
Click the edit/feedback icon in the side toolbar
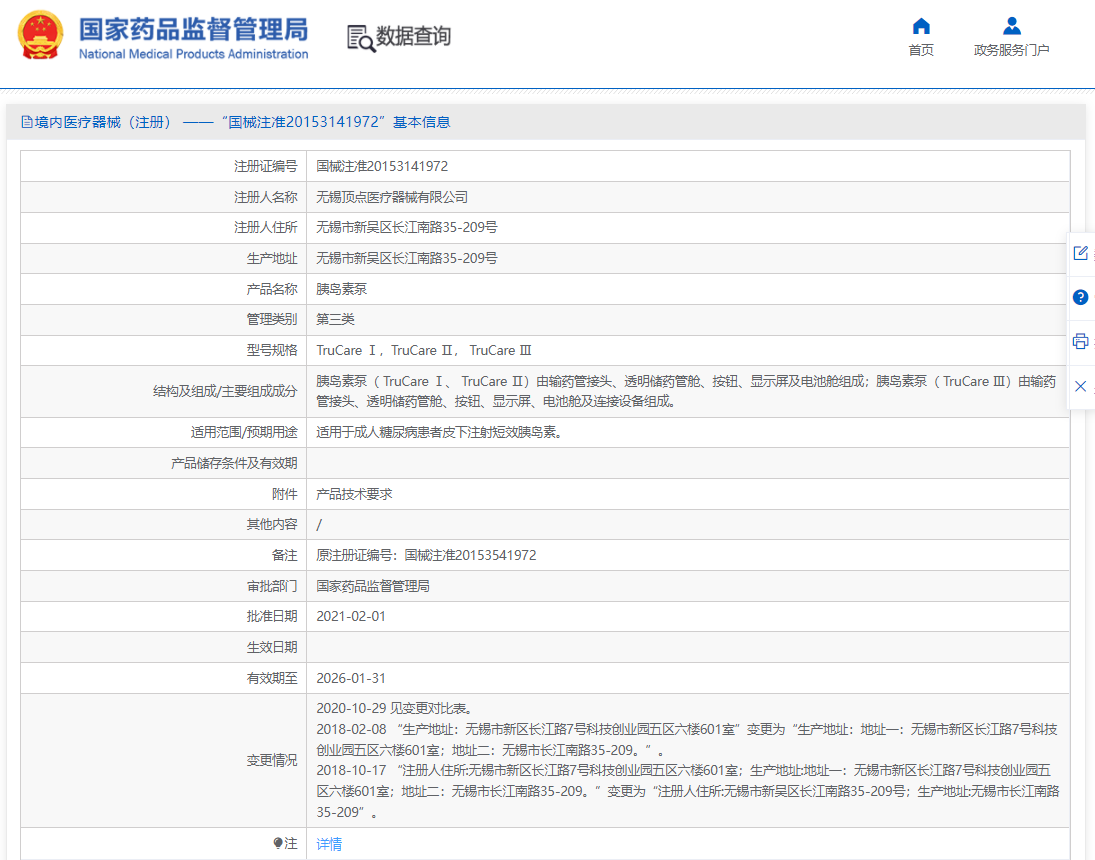pos(1080,253)
